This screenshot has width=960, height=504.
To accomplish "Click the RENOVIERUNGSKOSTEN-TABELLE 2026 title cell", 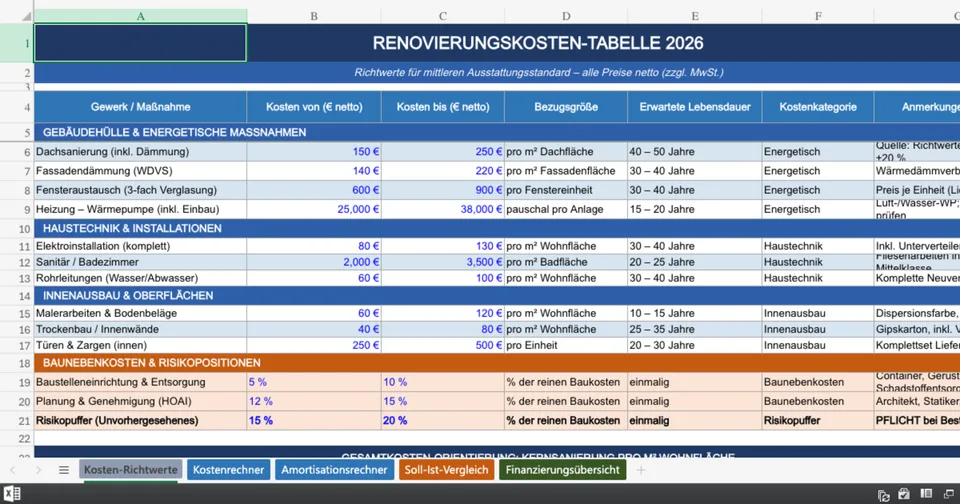I will (x=538, y=43).
